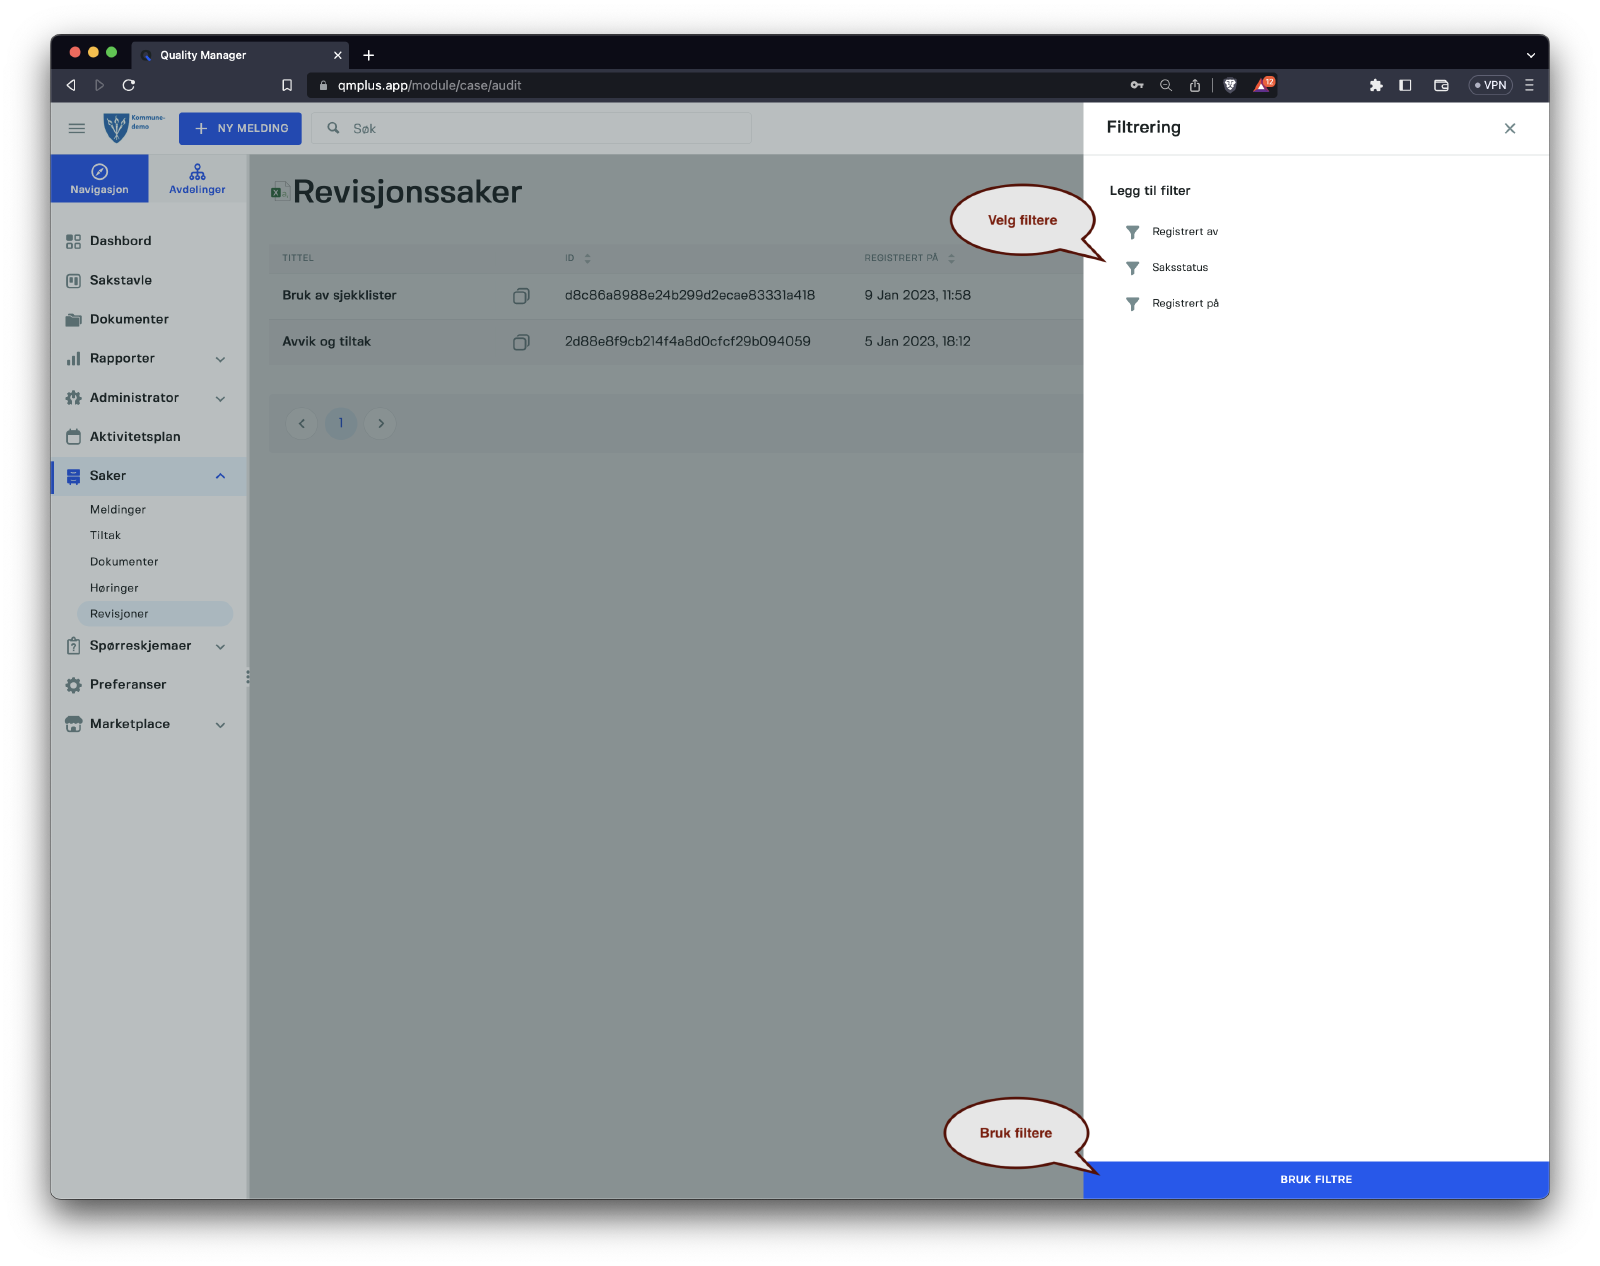
Task: Switch to the Avdelinger tab
Action: click(x=197, y=179)
